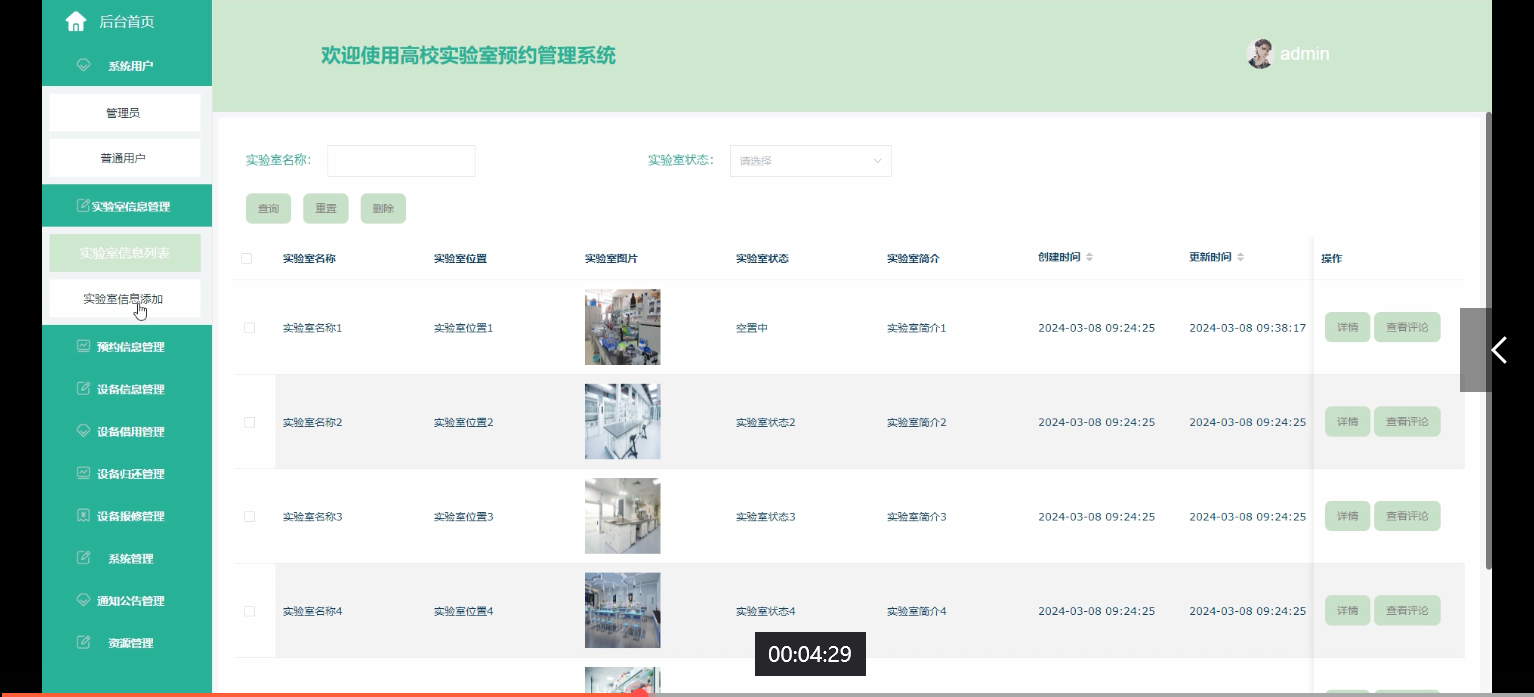Expand the 系统管理 menu section
This screenshot has height=697, width=1534.
127,559
